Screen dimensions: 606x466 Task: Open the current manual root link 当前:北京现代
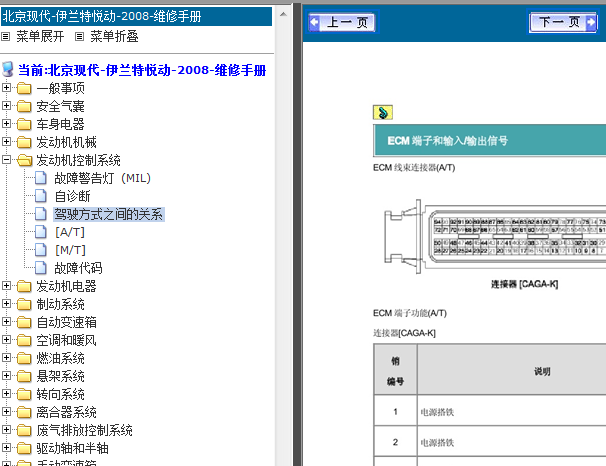(142, 70)
